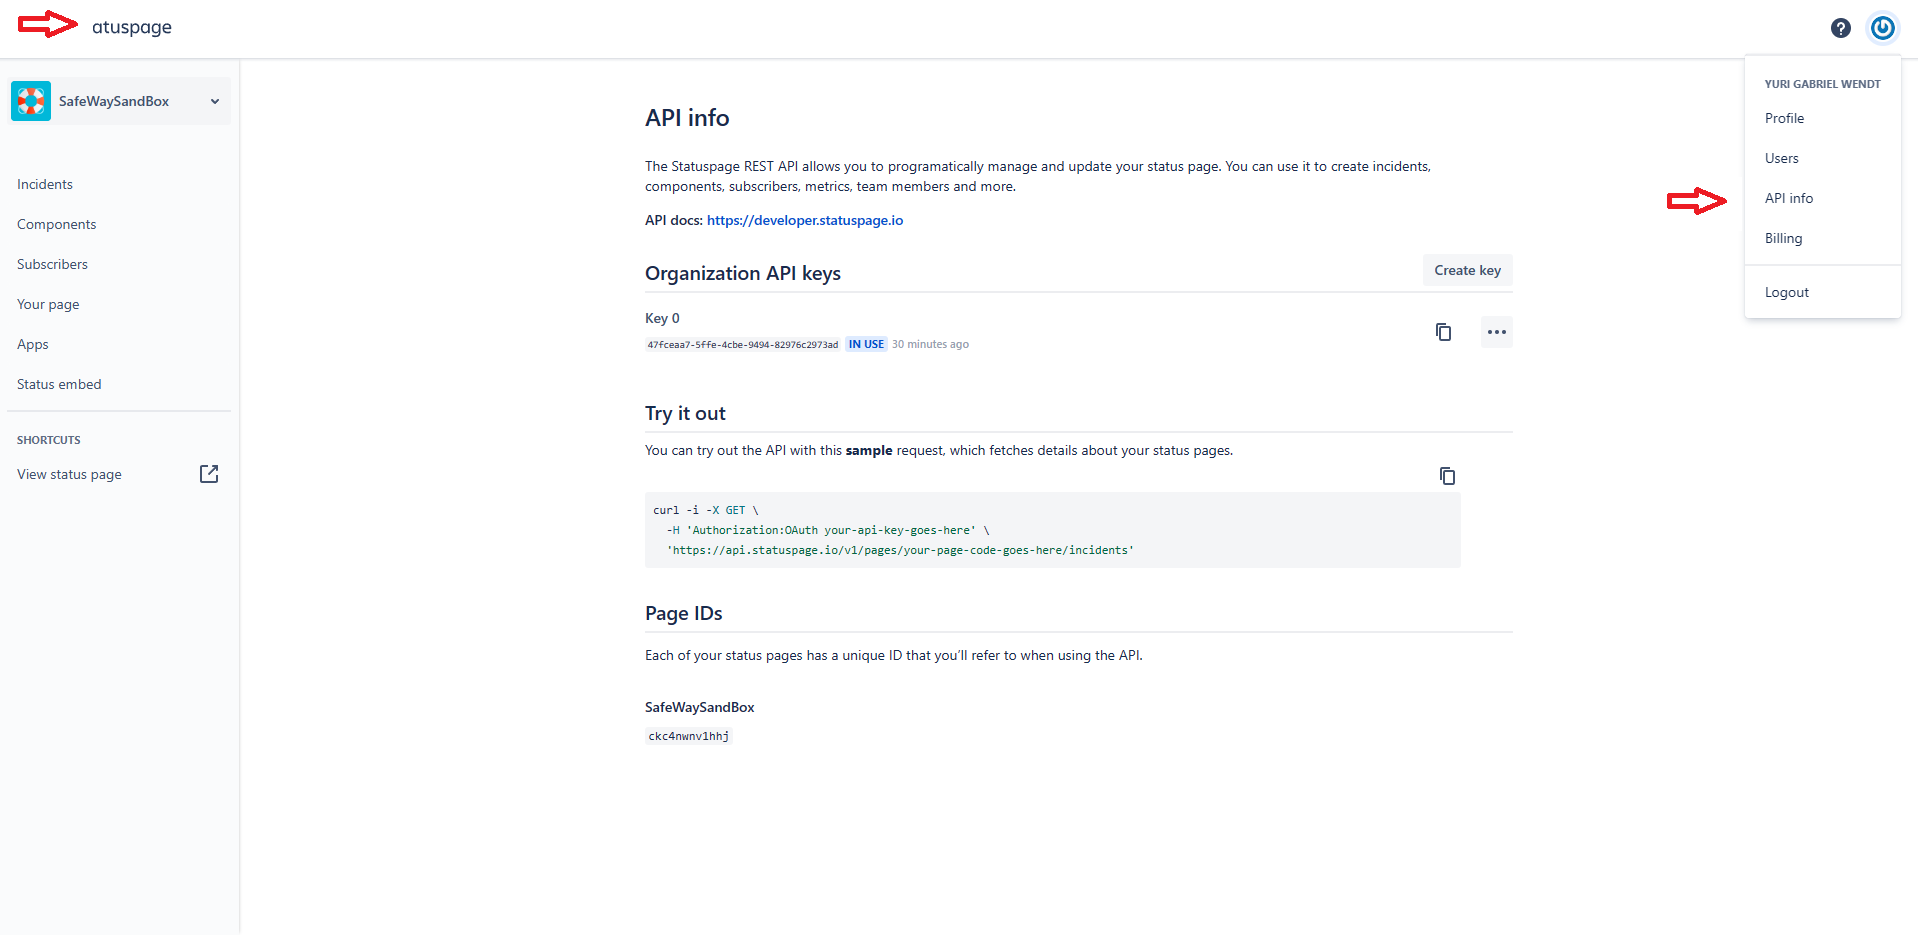This screenshot has height=935, width=1918.
Task: Click the SHORTCUTS section label
Action: point(49,440)
